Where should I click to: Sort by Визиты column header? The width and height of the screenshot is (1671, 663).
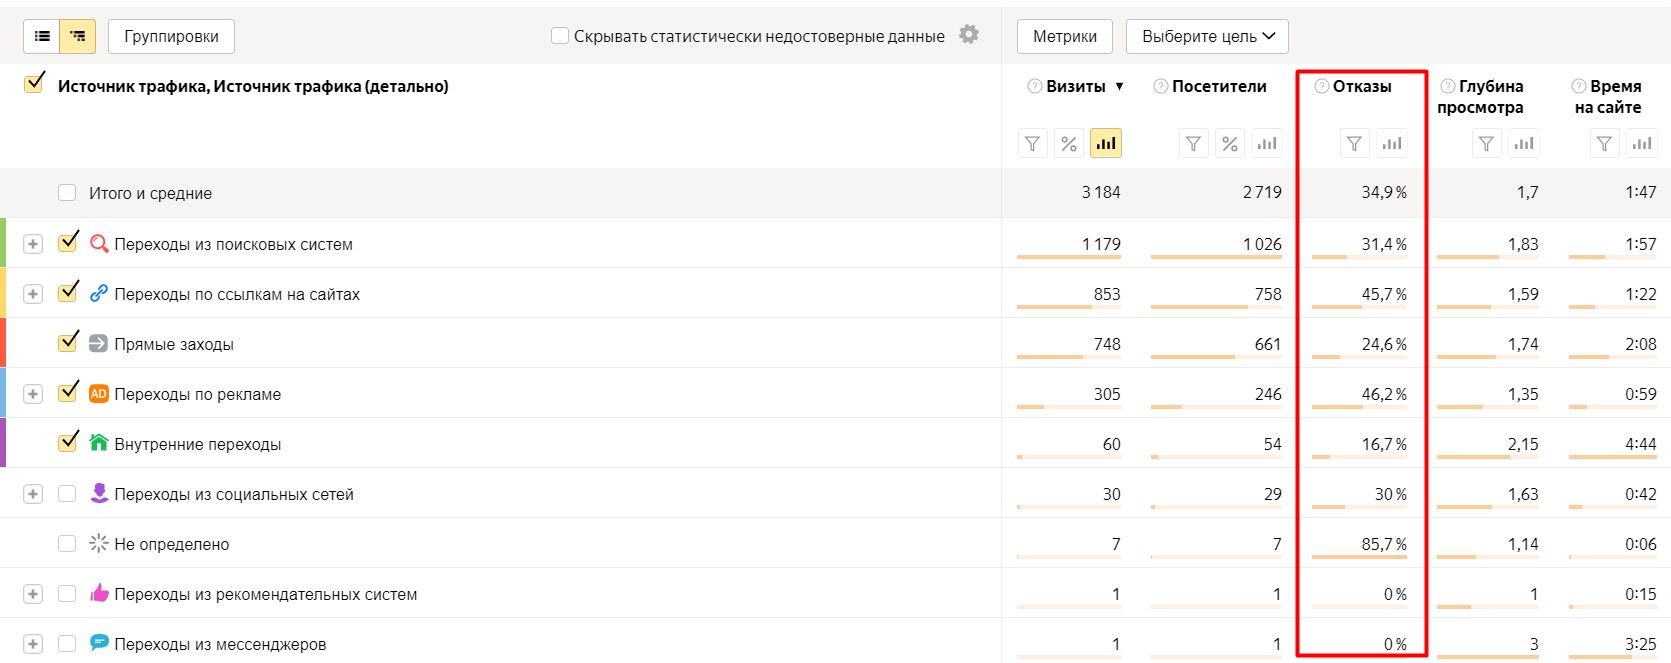[x=1075, y=86]
